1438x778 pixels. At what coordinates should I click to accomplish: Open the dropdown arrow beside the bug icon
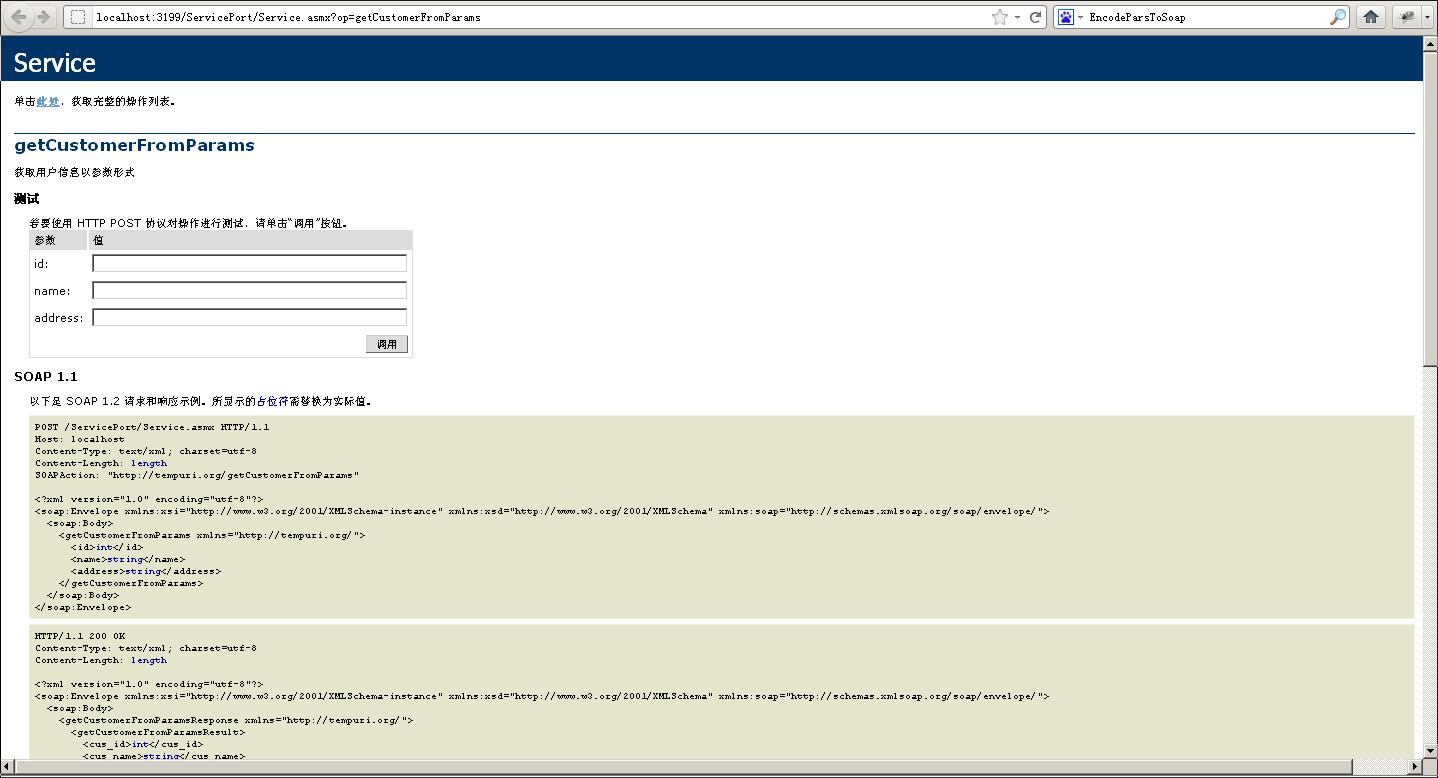[x=1427, y=17]
